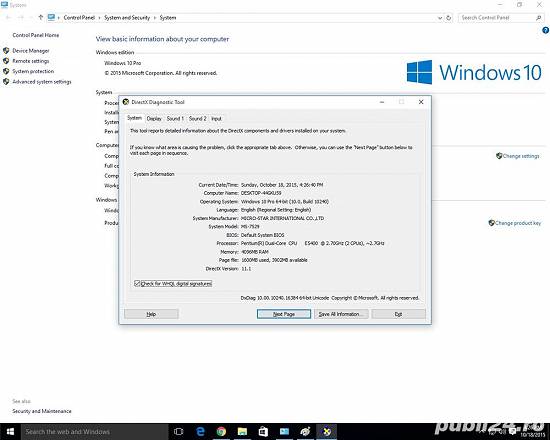Image resolution: width=550 pixels, height=440 pixels.
Task: Click the System breadcrumb in address bar
Action: [168, 18]
